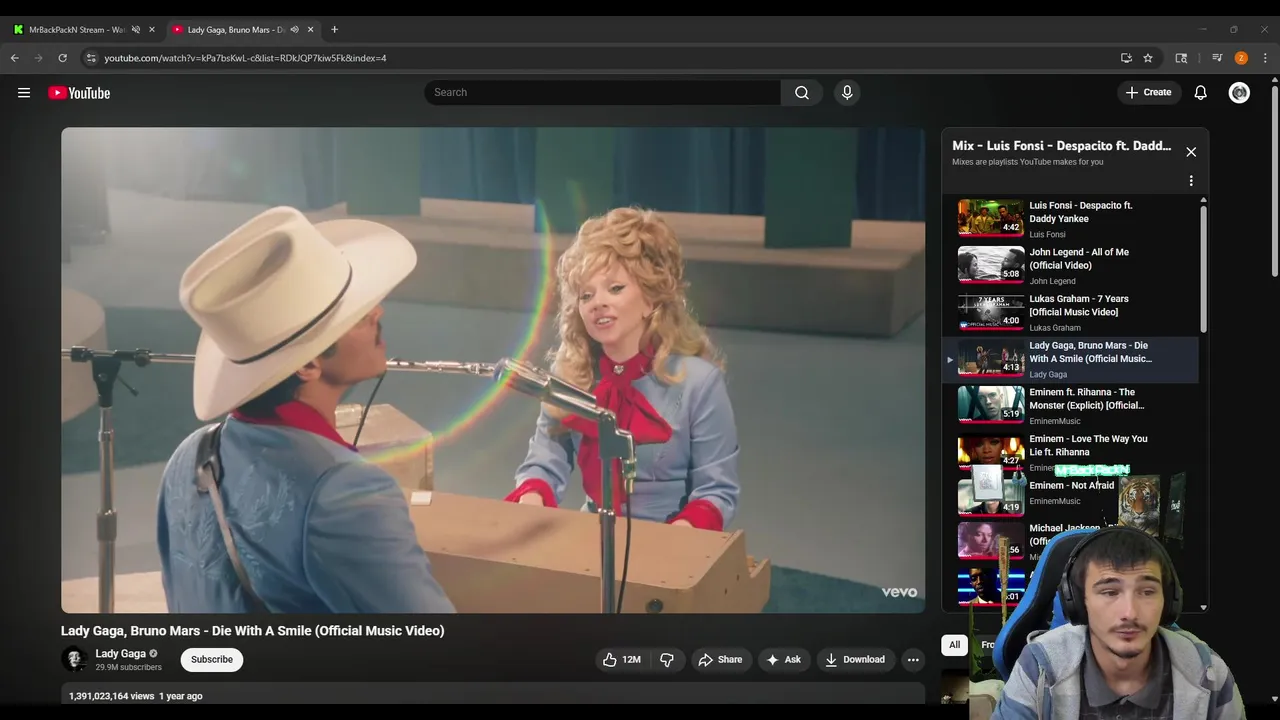The image size is (1280, 720).
Task: Select the All filter chip
Action: point(954,645)
